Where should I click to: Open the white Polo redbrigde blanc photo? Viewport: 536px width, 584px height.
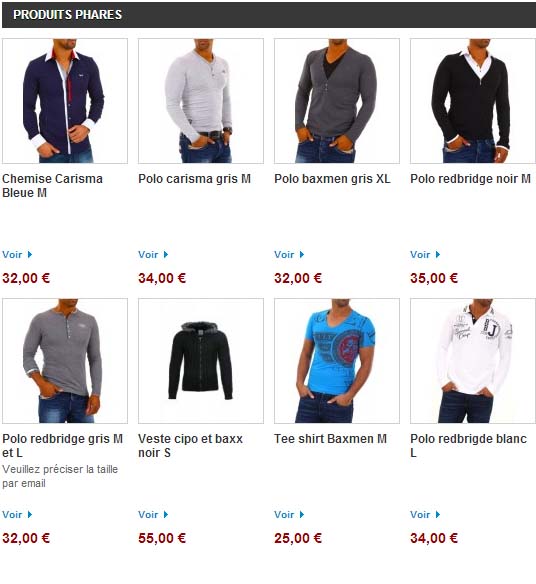pos(473,361)
